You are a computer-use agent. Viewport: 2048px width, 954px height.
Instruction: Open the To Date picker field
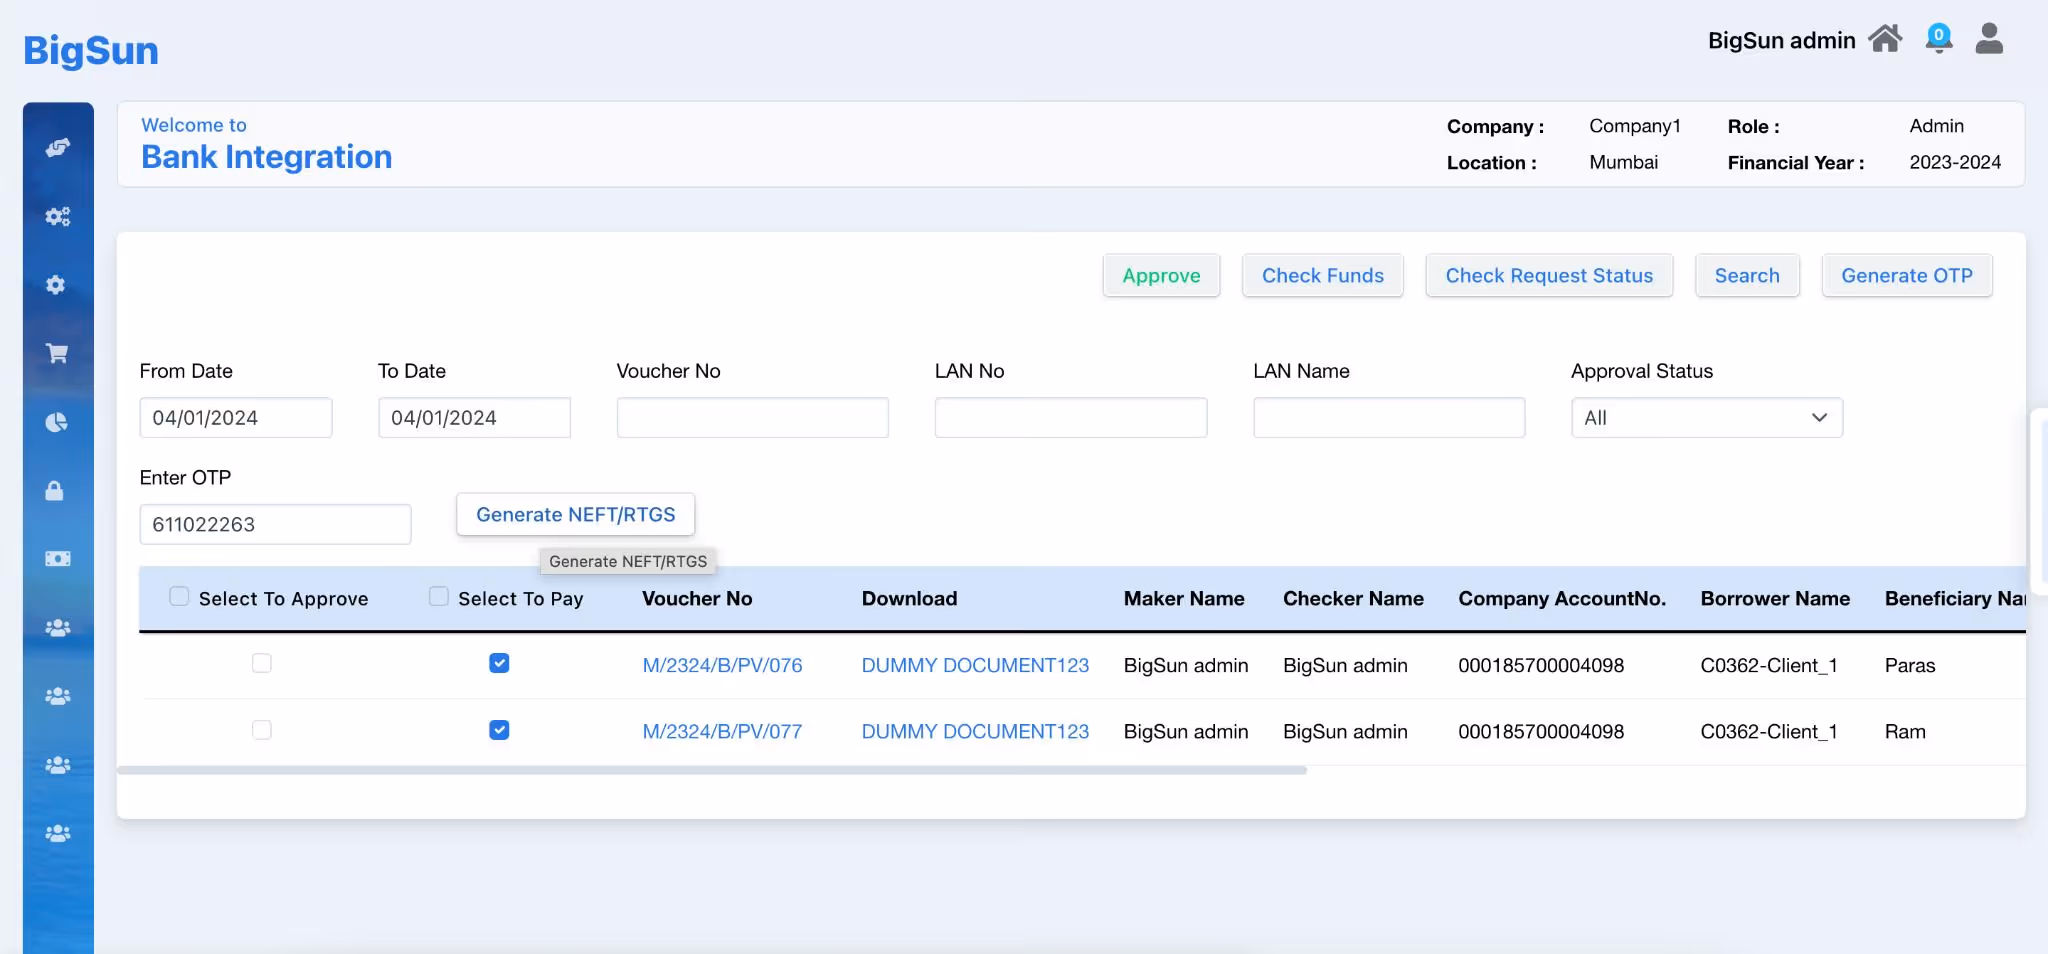474,418
